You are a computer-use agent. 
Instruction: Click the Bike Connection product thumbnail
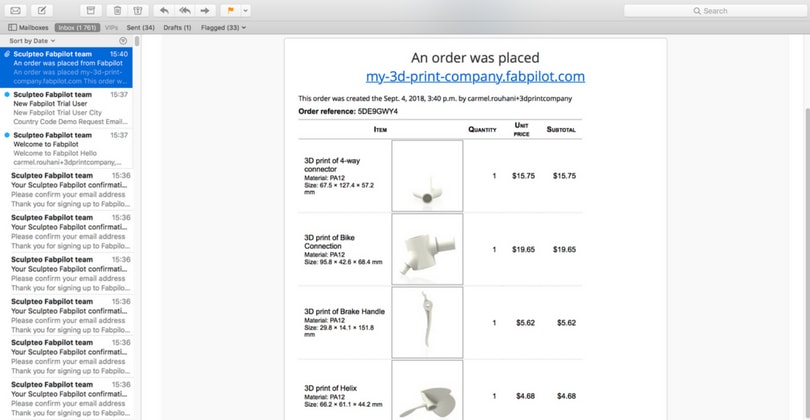(x=427, y=250)
